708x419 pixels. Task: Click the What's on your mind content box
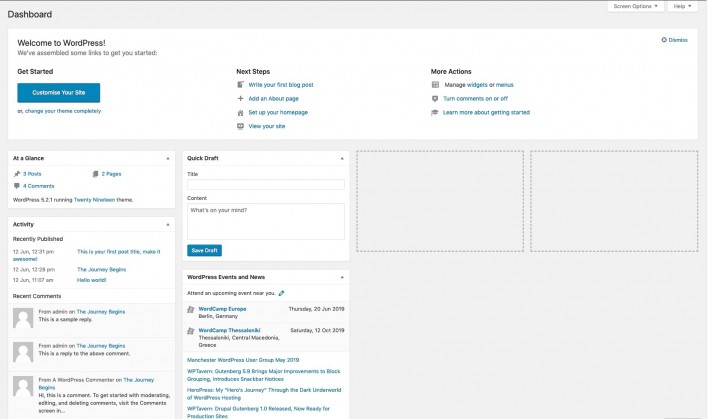(266, 221)
